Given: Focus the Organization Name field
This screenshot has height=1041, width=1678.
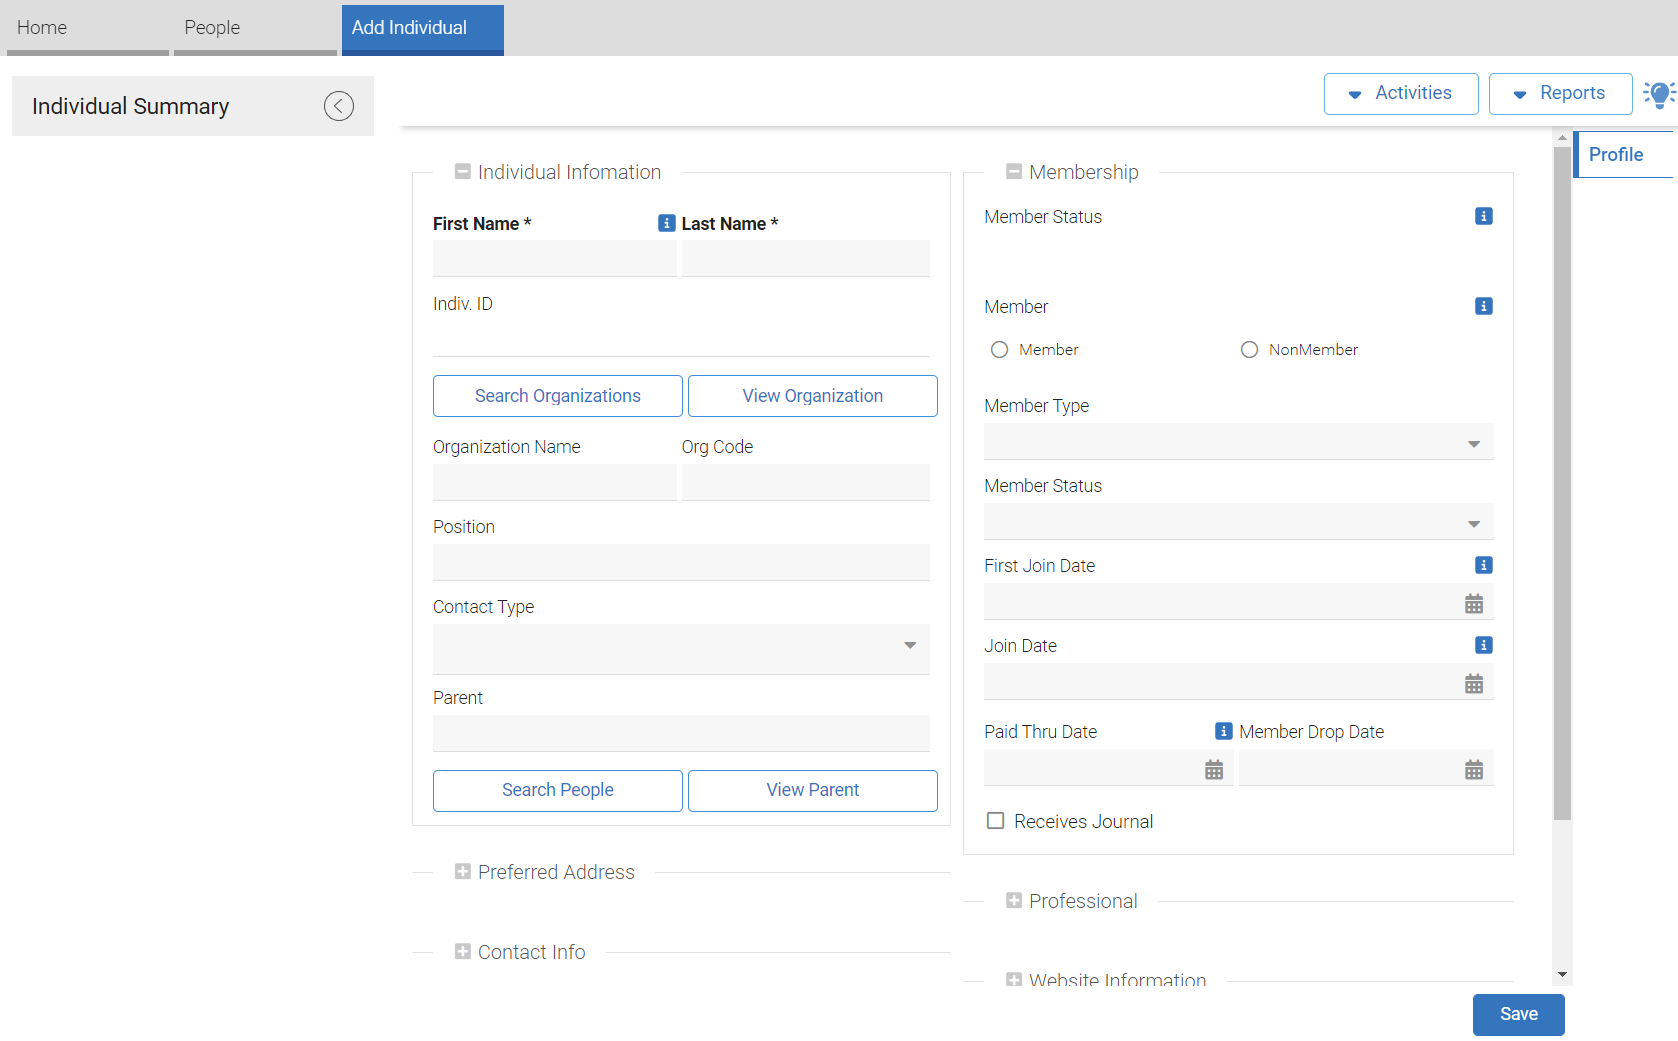Looking at the screenshot, I should pyautogui.click(x=554, y=482).
